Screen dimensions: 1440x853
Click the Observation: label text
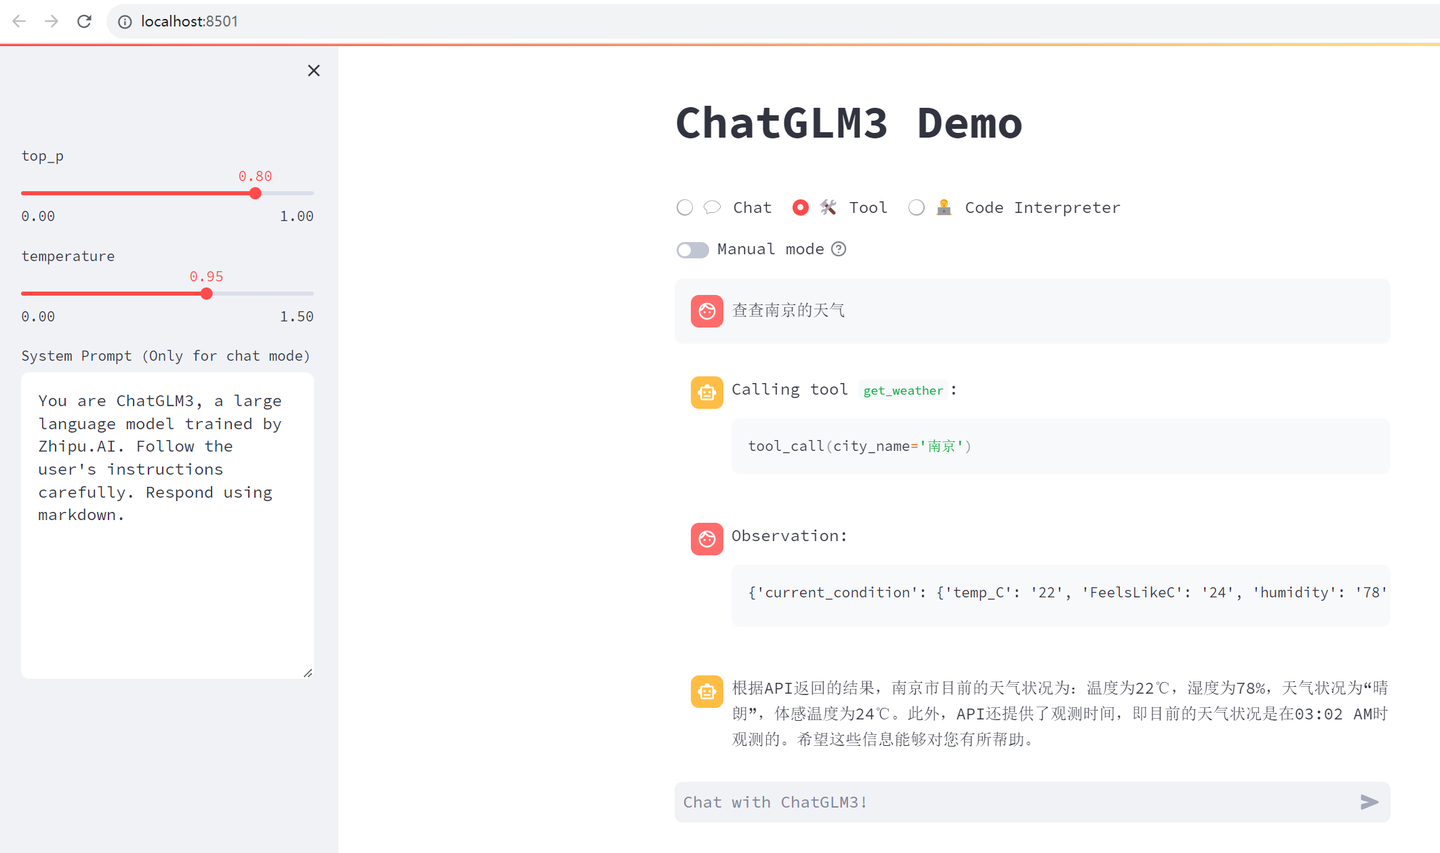coord(789,536)
